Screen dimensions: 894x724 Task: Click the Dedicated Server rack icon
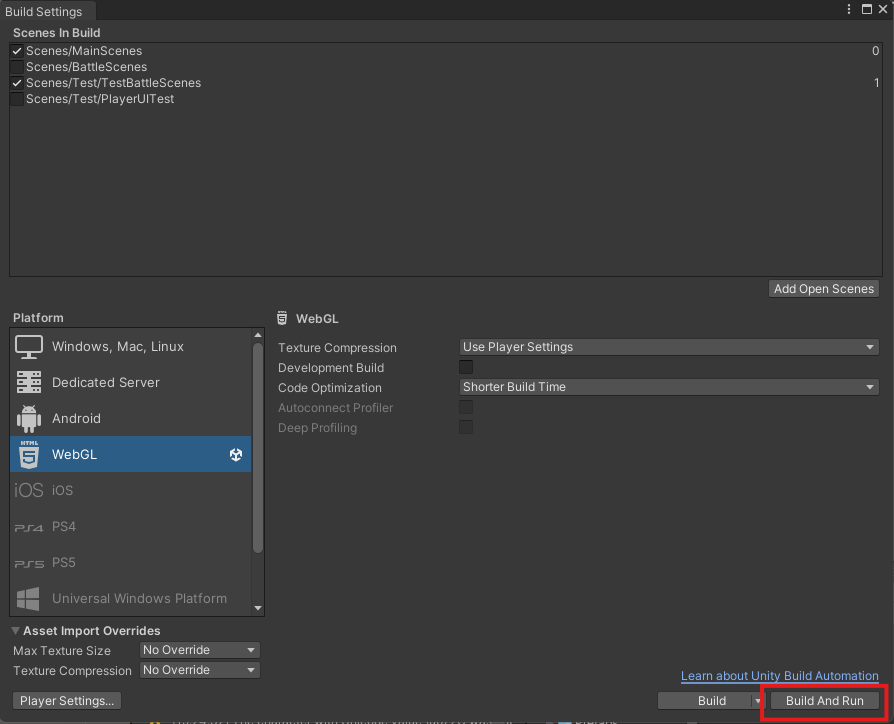click(x=29, y=383)
